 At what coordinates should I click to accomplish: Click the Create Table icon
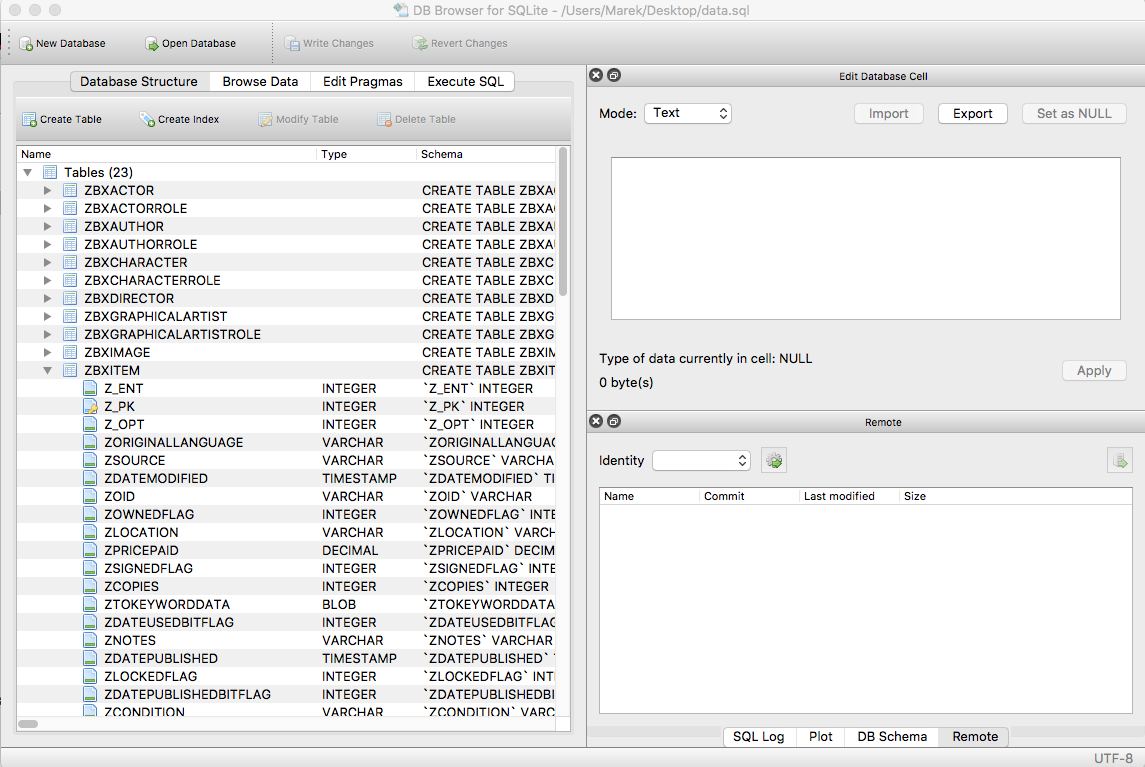pos(30,120)
